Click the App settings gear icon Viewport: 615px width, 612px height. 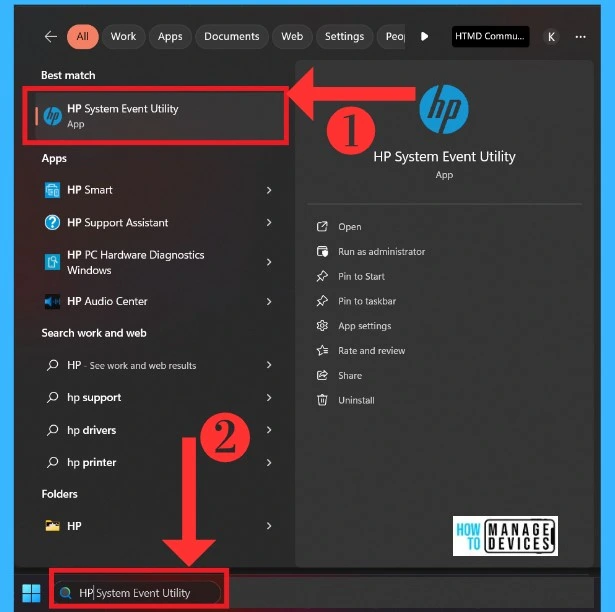[322, 326]
